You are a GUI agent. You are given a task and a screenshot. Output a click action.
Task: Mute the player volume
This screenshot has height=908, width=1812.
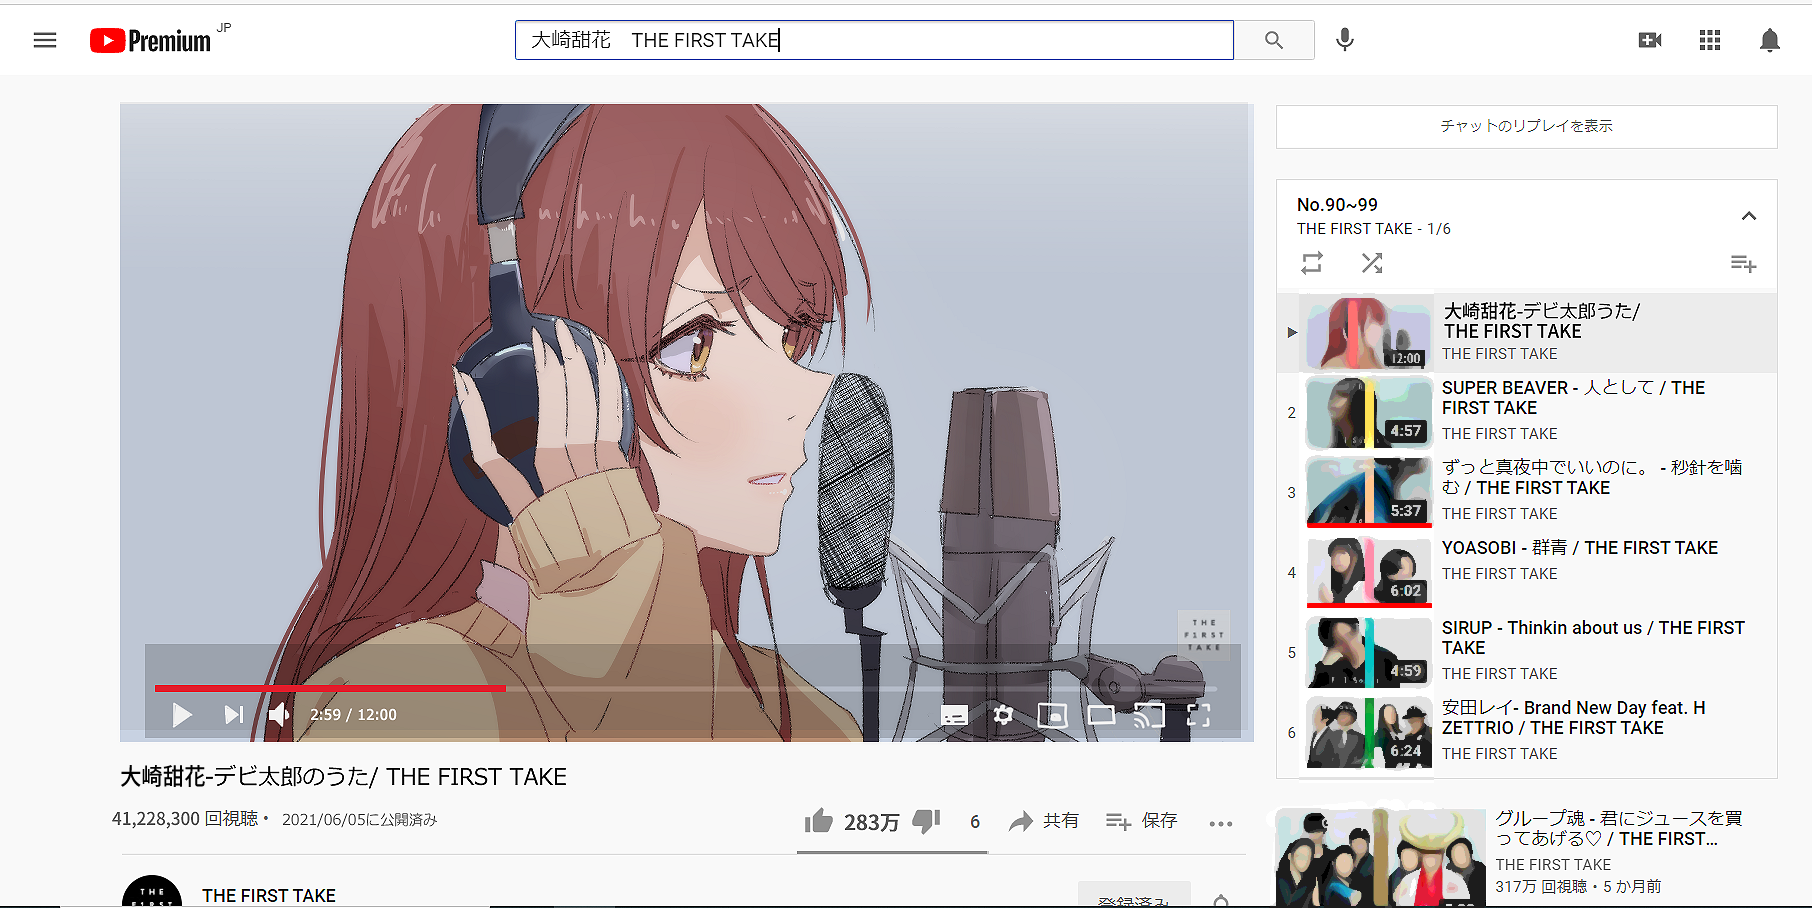pyautogui.click(x=280, y=715)
